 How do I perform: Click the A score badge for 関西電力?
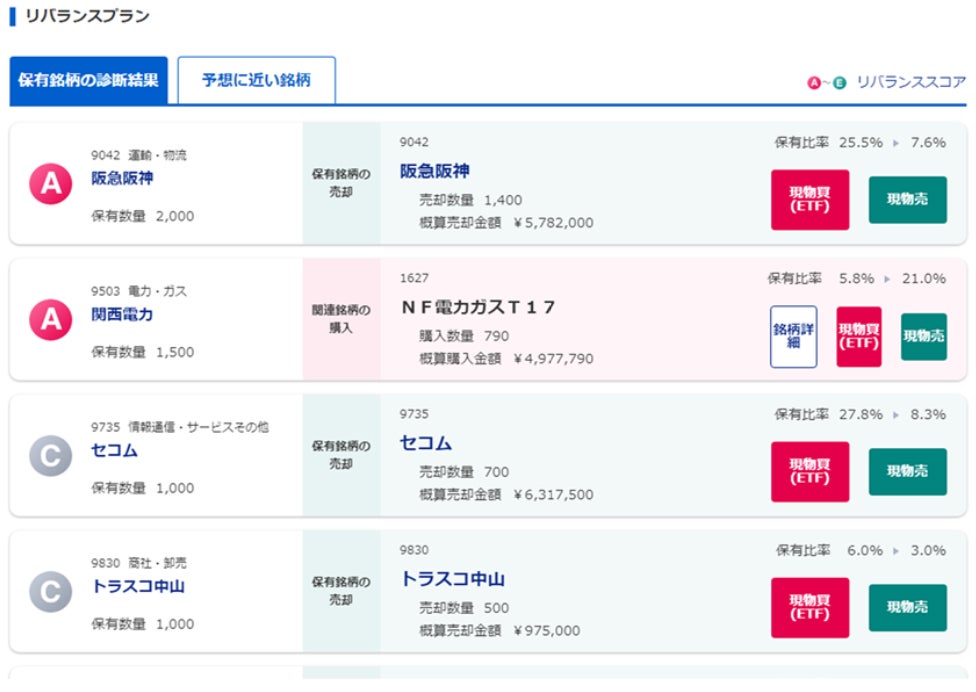pyautogui.click(x=50, y=320)
